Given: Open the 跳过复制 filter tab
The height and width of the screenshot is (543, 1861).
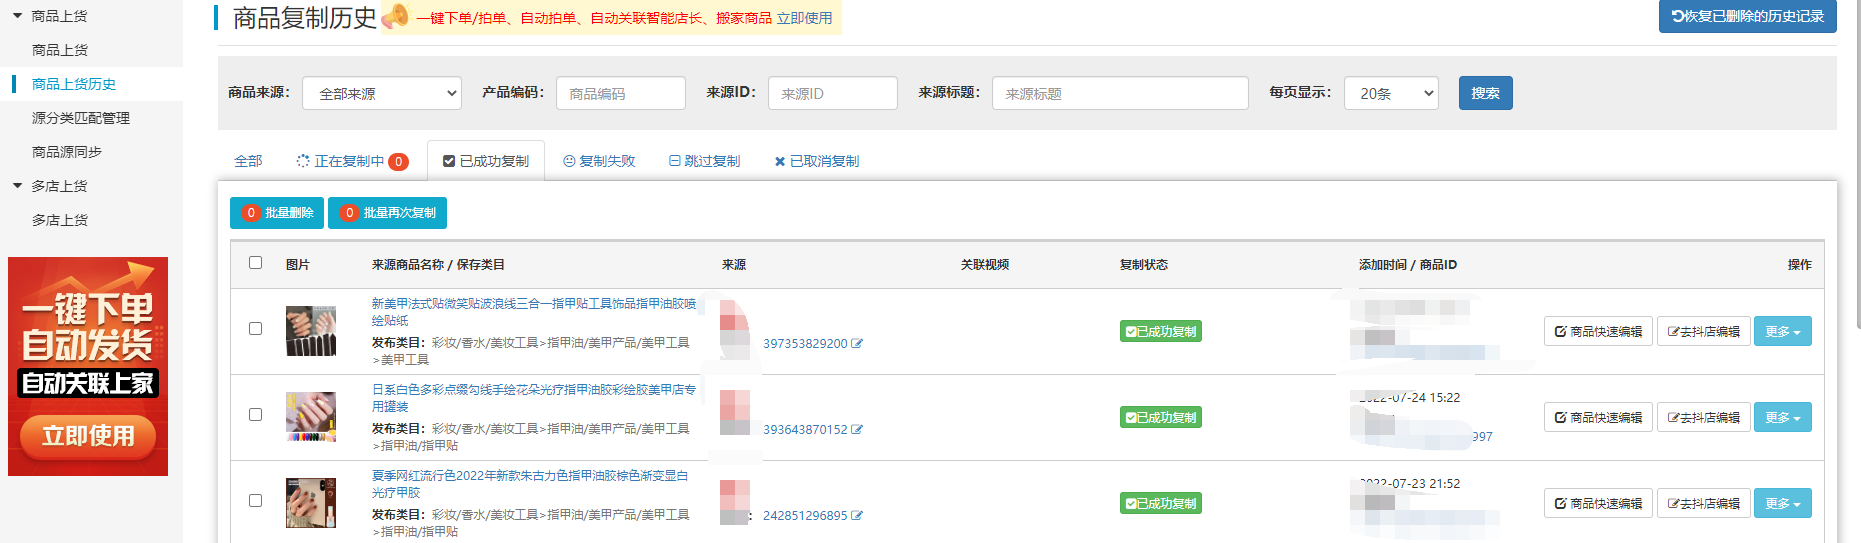Looking at the screenshot, I should [x=704, y=161].
